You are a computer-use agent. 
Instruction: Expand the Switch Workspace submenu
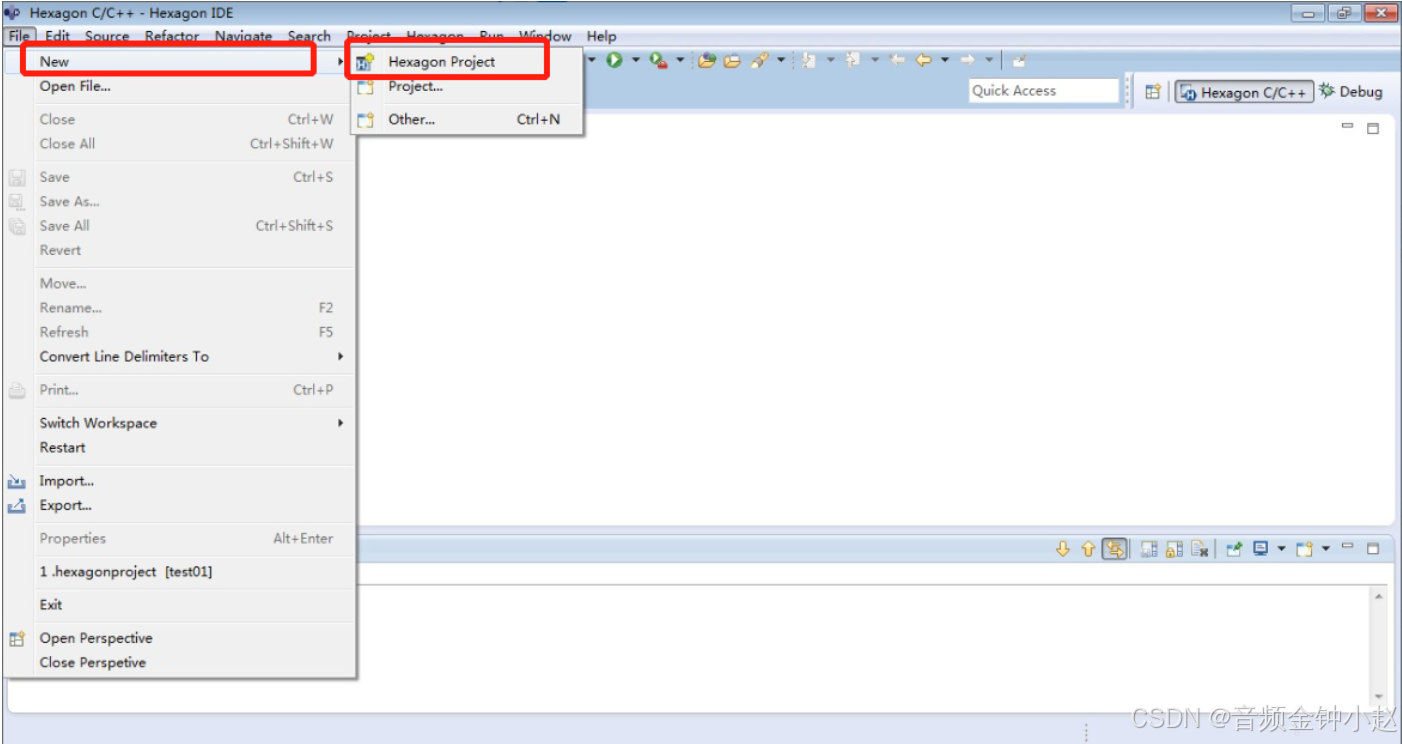coord(180,423)
